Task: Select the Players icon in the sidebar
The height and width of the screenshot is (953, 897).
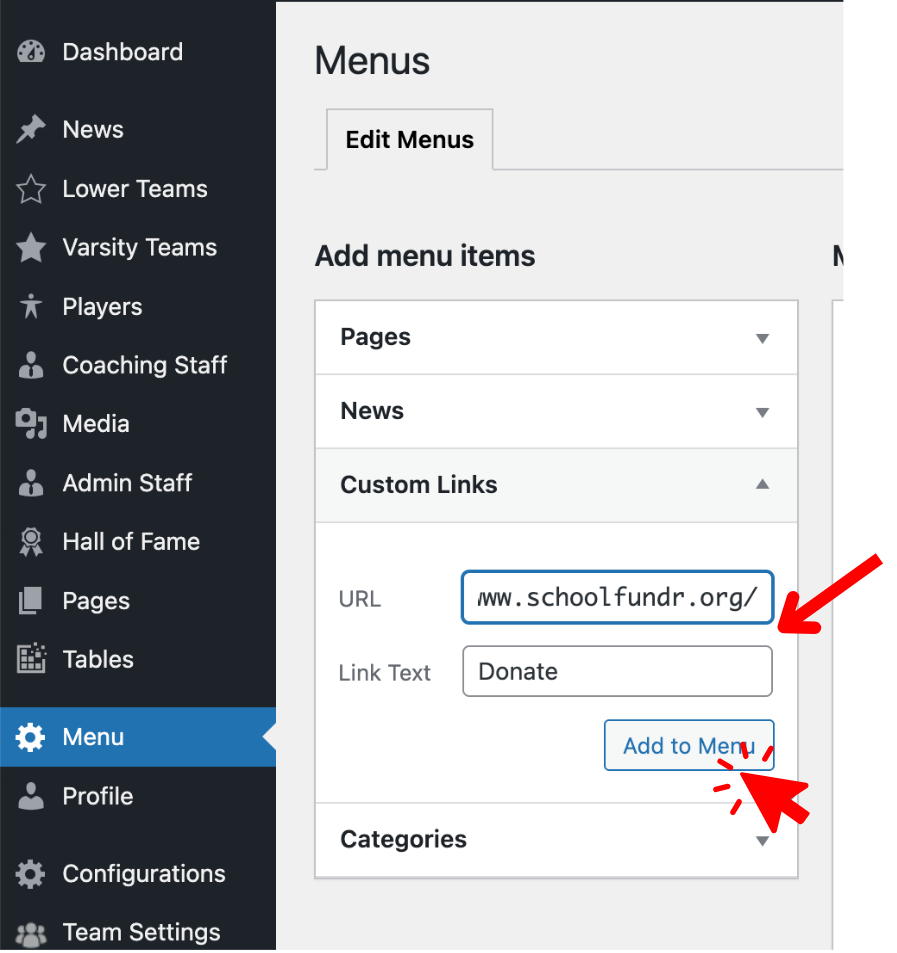Action: pyautogui.click(x=30, y=306)
